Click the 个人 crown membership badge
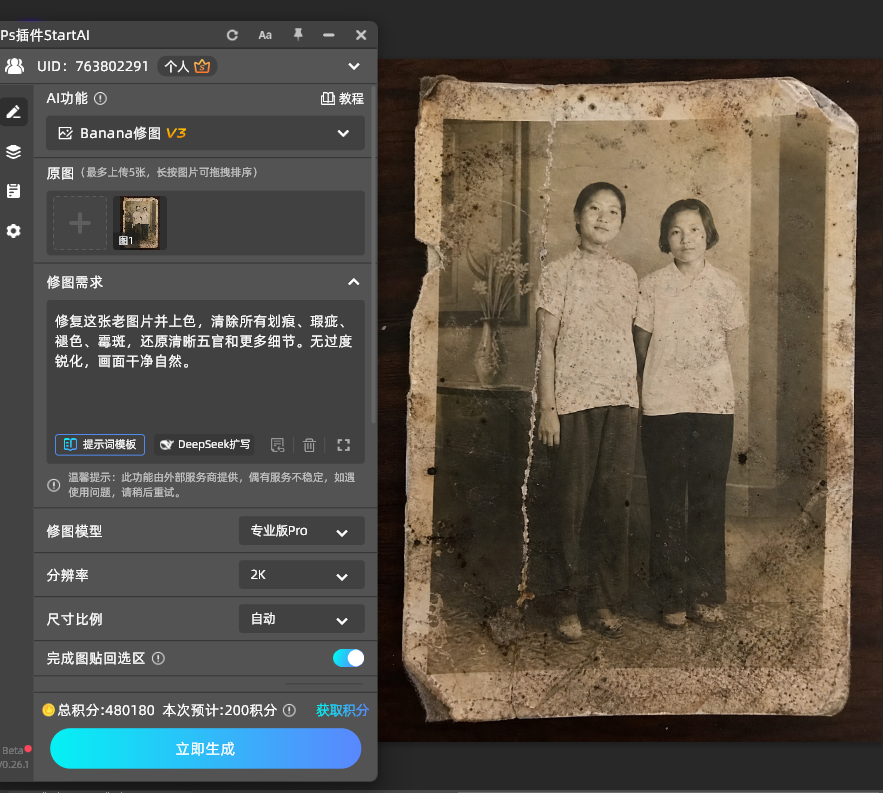This screenshot has width=883, height=793. (187, 66)
